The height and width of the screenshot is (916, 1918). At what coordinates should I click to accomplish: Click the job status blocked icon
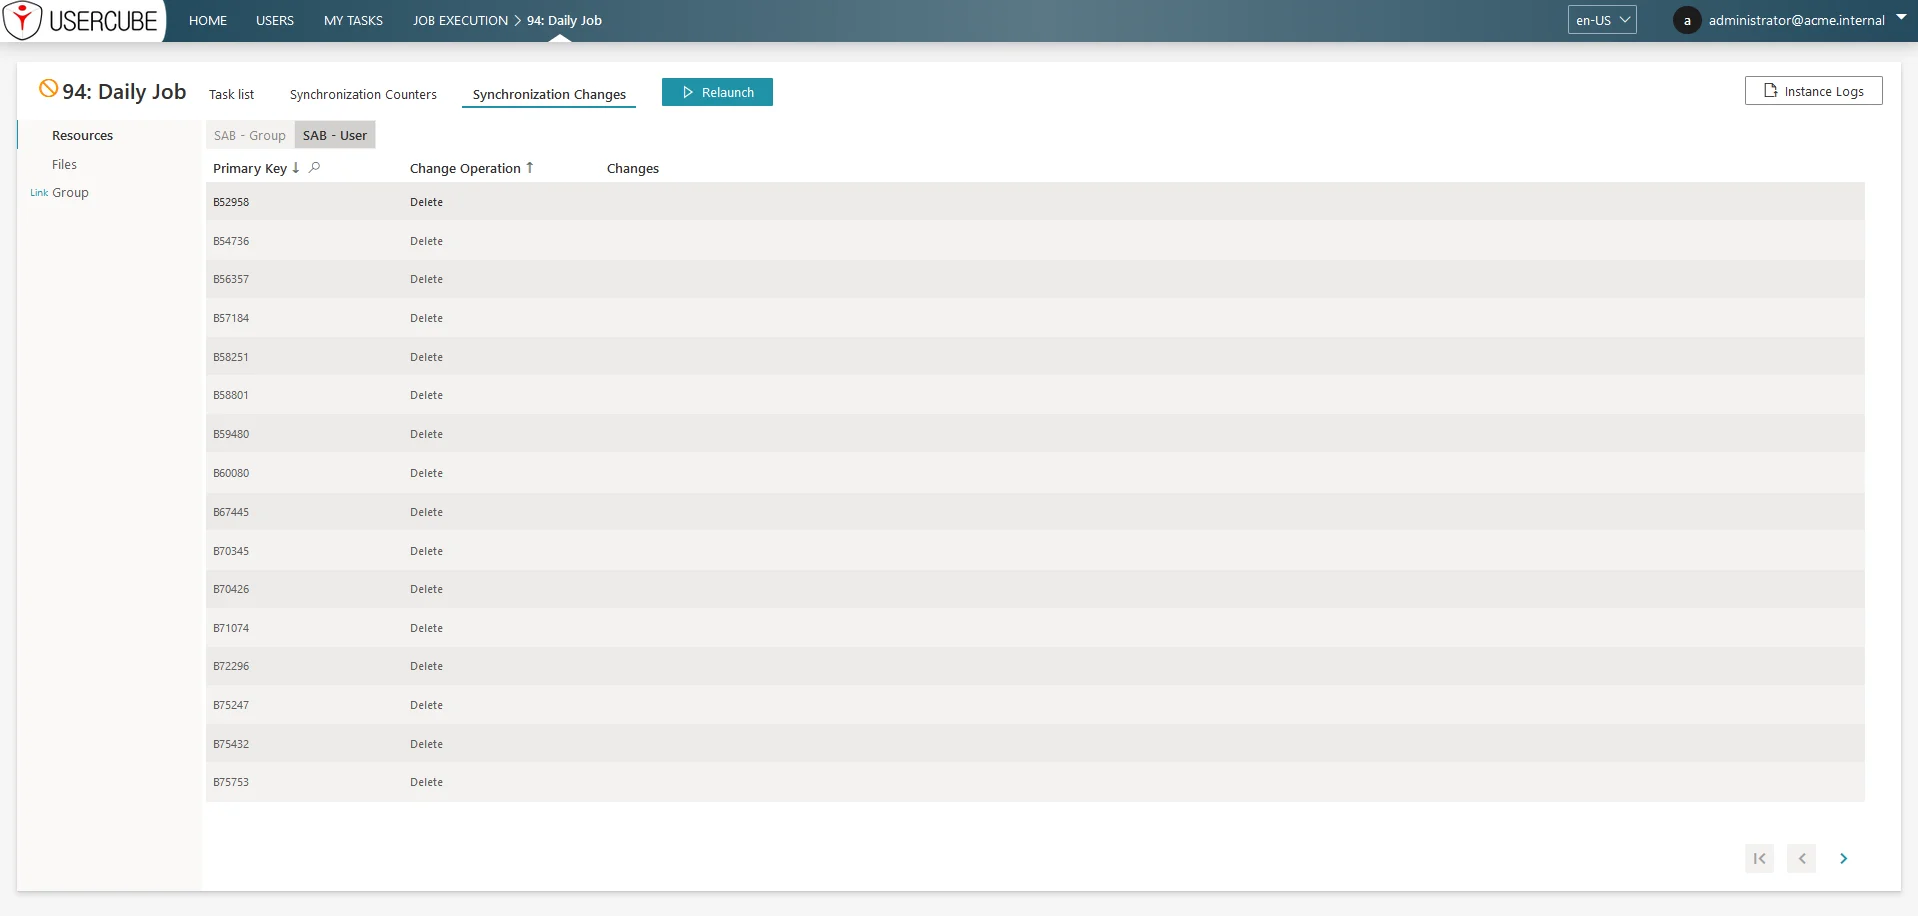48,88
